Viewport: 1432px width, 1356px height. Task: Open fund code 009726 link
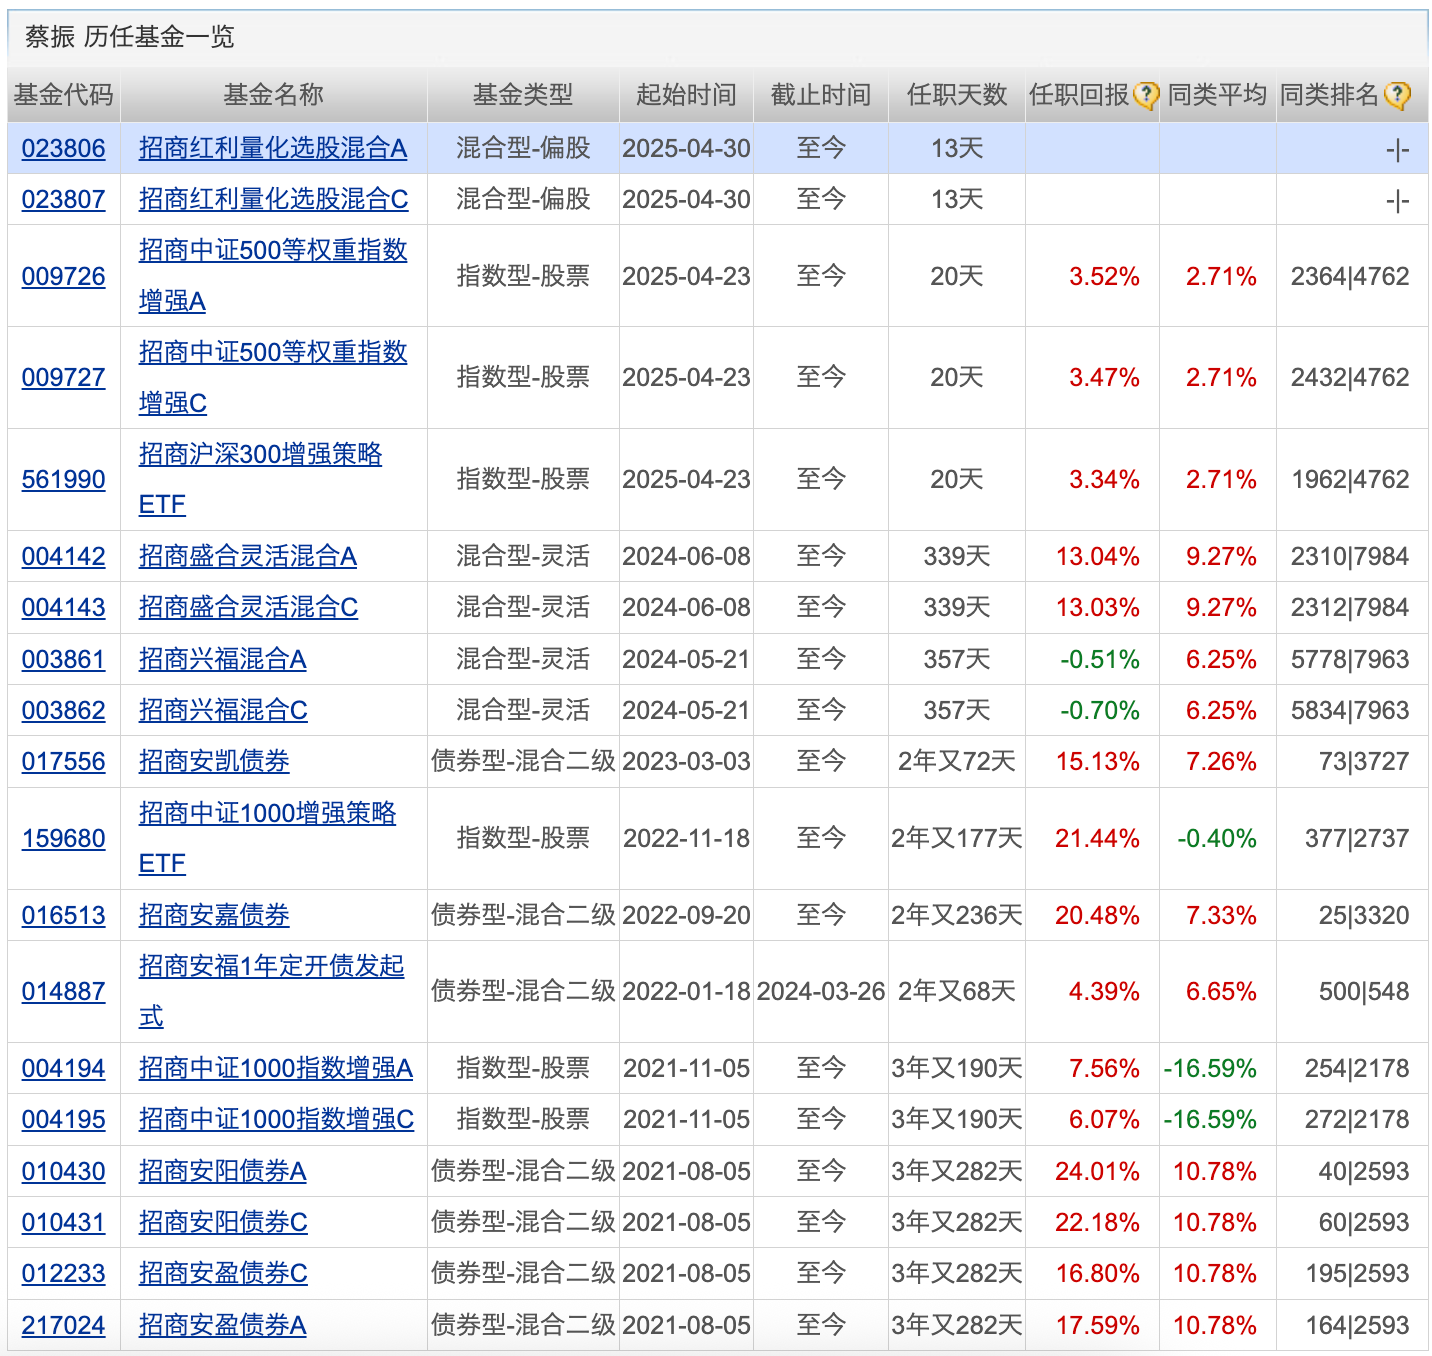click(x=63, y=277)
